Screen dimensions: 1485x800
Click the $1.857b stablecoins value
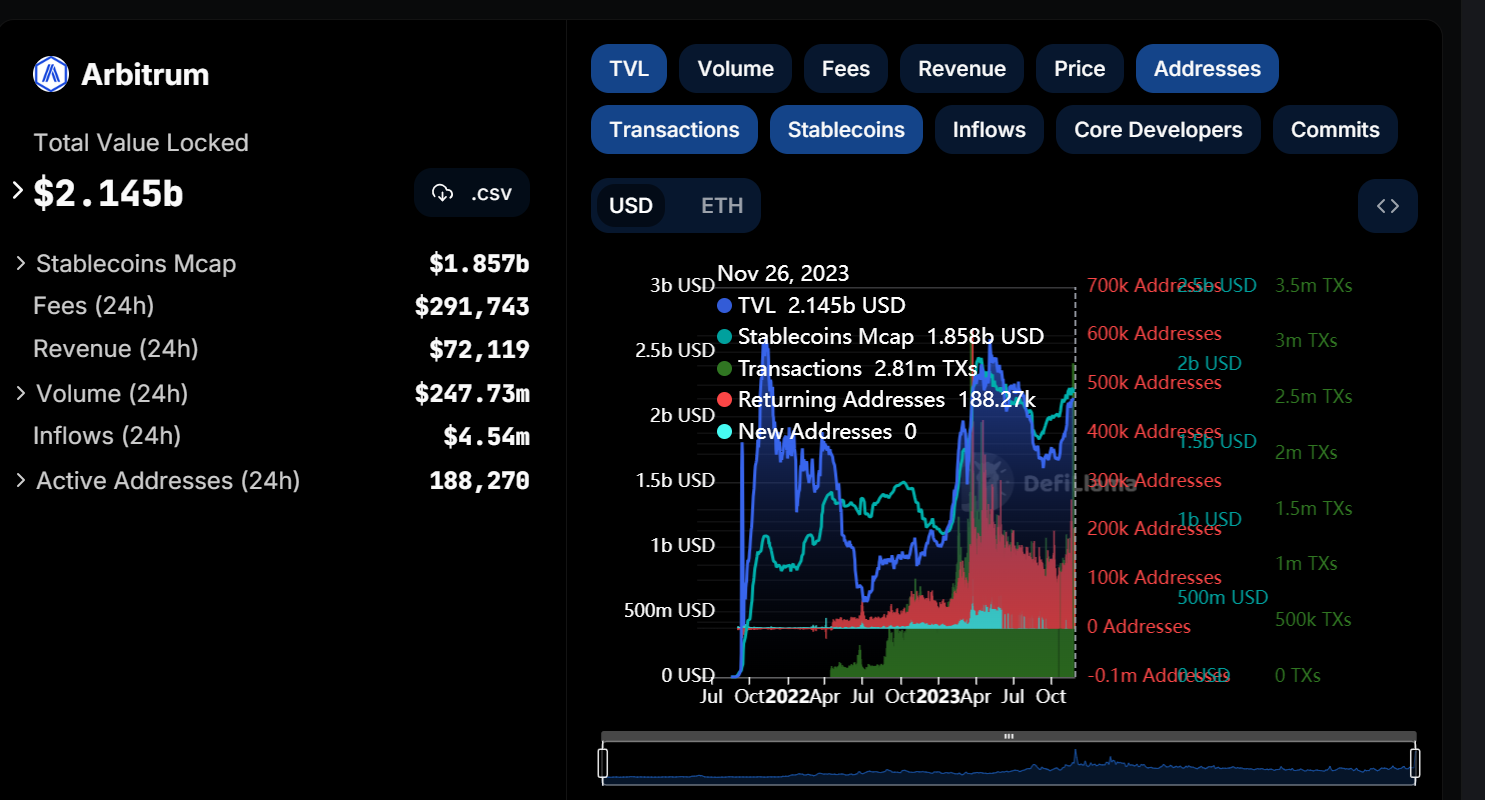(479, 263)
